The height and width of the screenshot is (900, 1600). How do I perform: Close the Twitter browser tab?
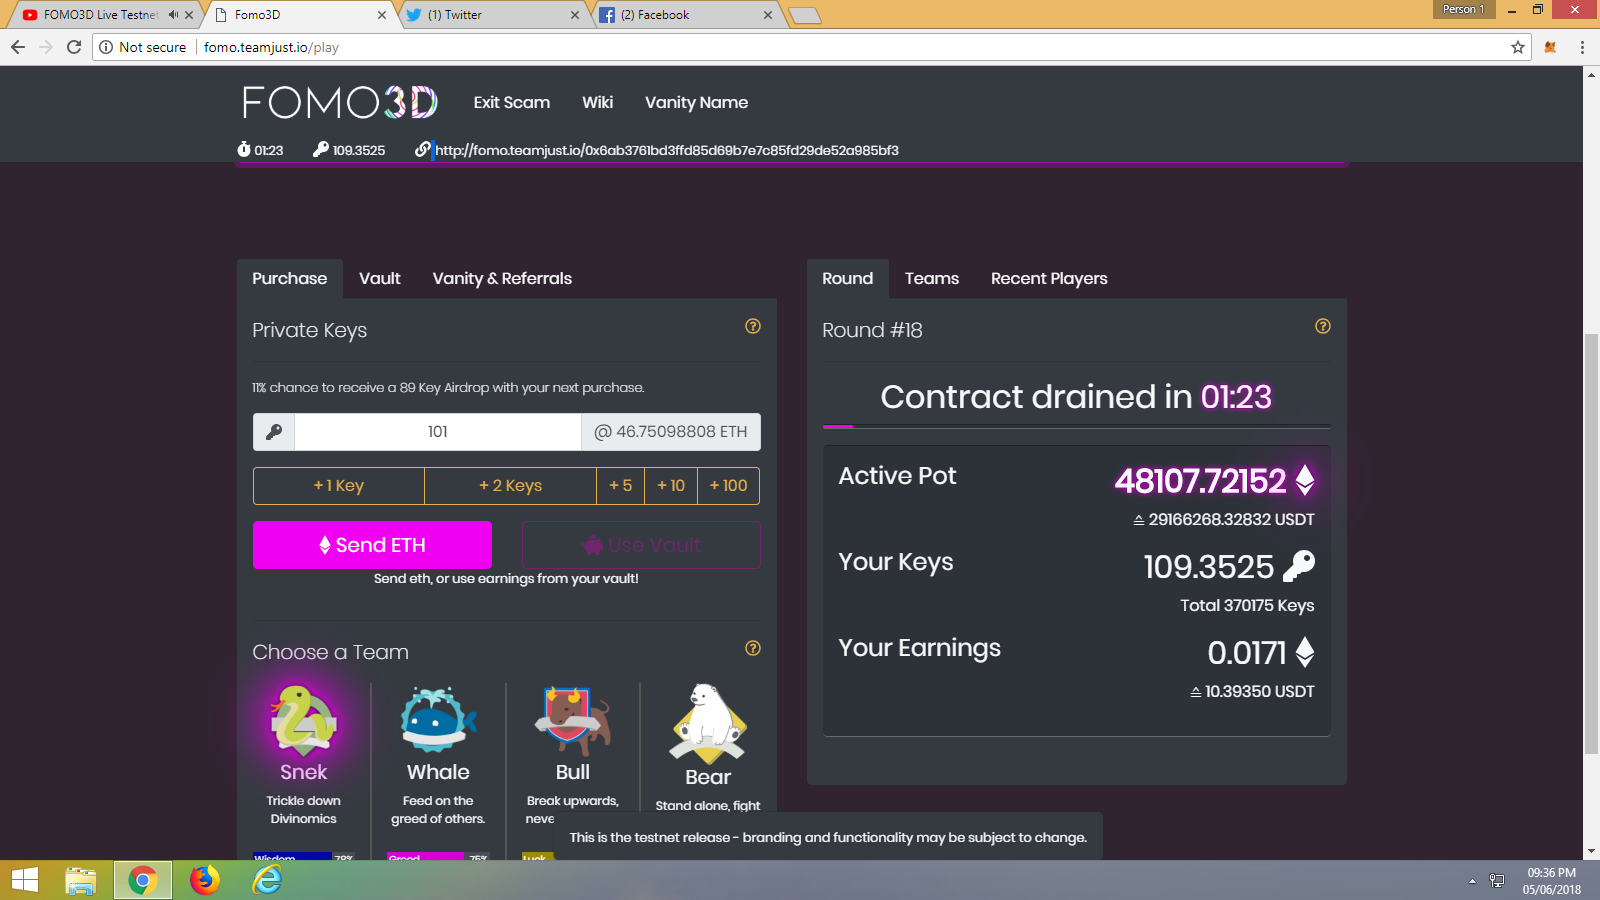click(575, 15)
